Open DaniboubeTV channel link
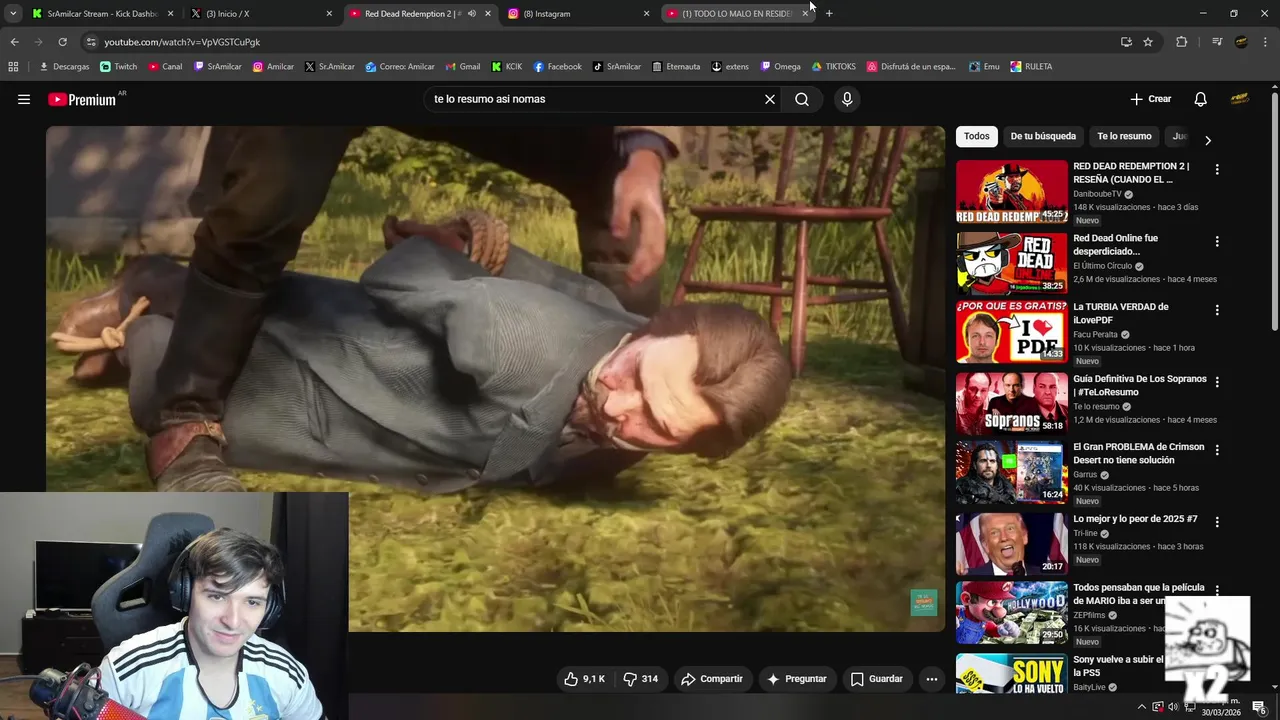This screenshot has width=1280, height=720. 1097,194
